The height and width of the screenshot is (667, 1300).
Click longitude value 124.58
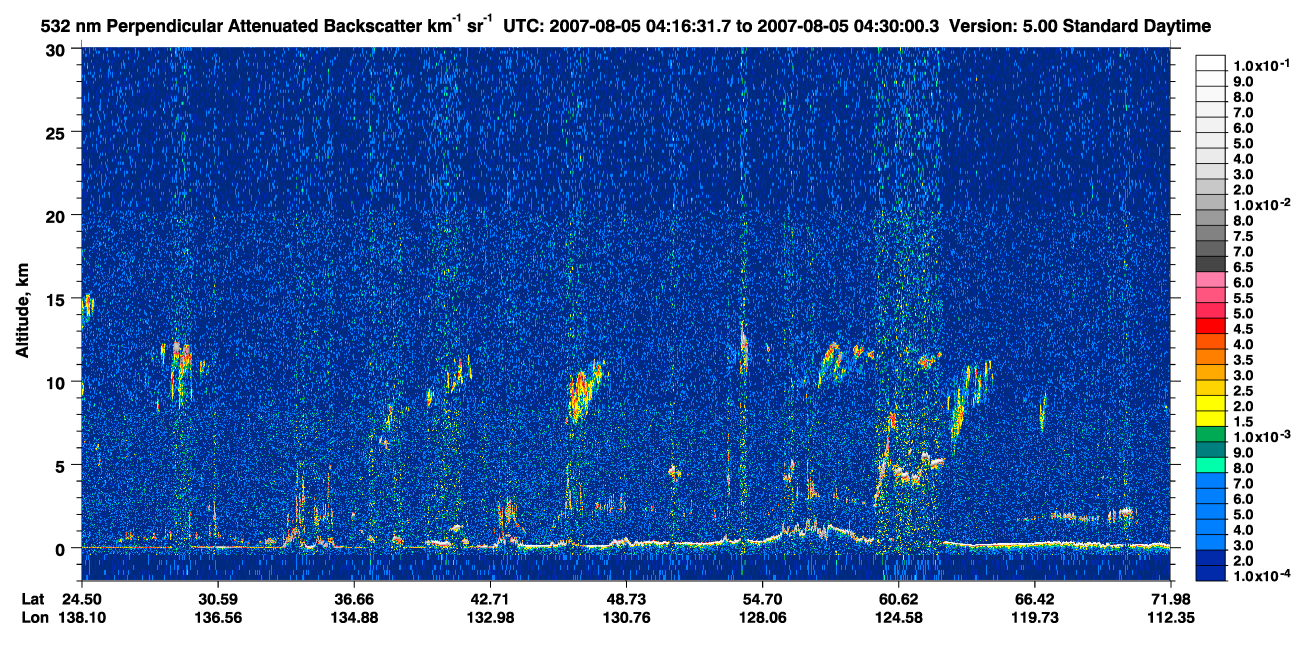click(x=898, y=617)
